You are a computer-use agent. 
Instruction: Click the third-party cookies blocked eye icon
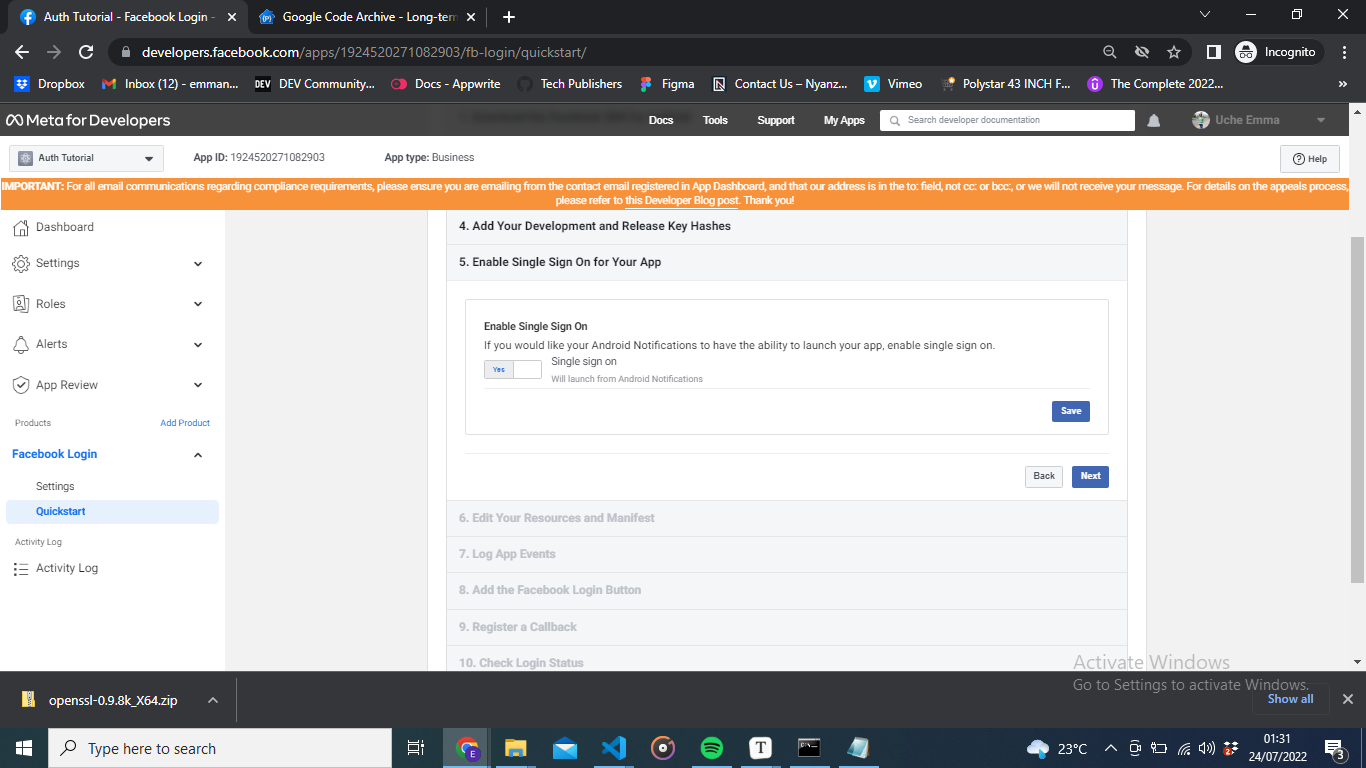(x=1142, y=52)
